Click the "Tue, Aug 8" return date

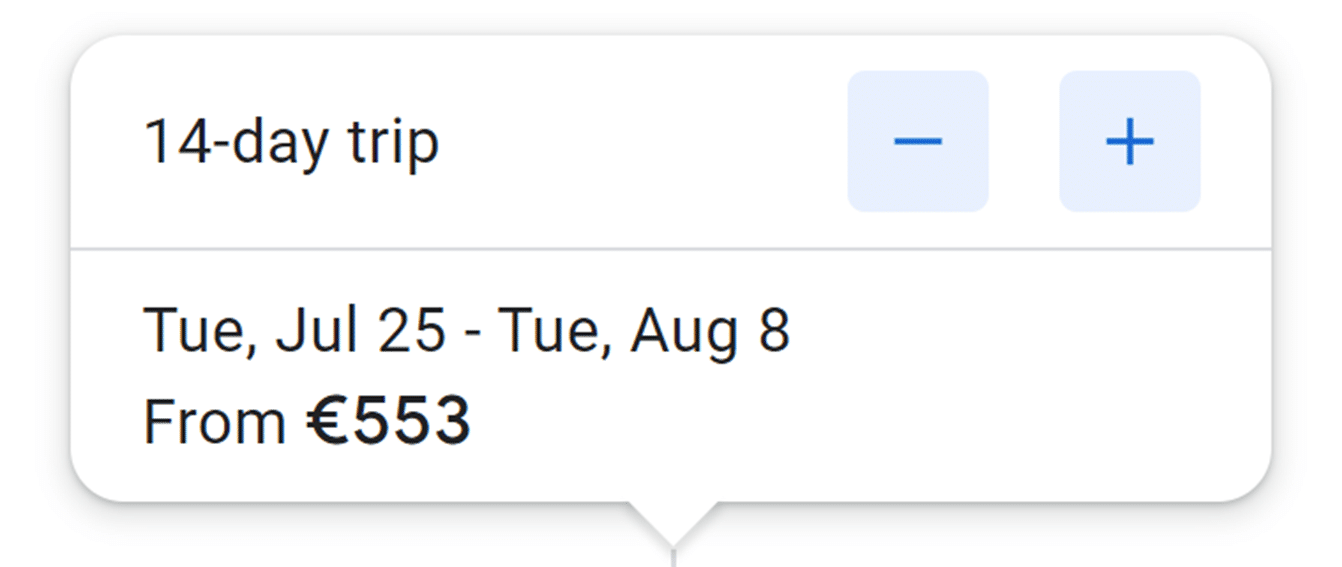coord(644,331)
